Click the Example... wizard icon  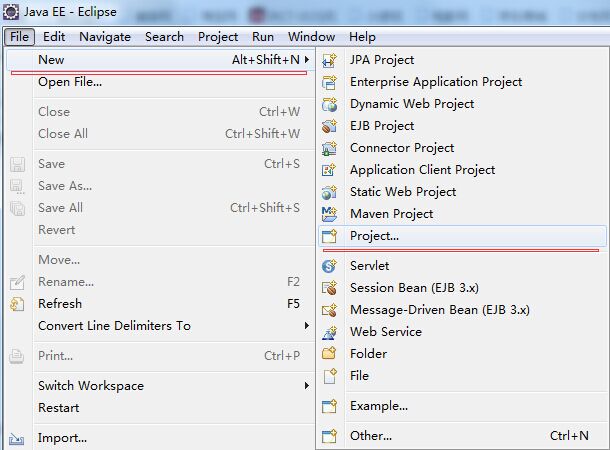[x=330, y=406]
